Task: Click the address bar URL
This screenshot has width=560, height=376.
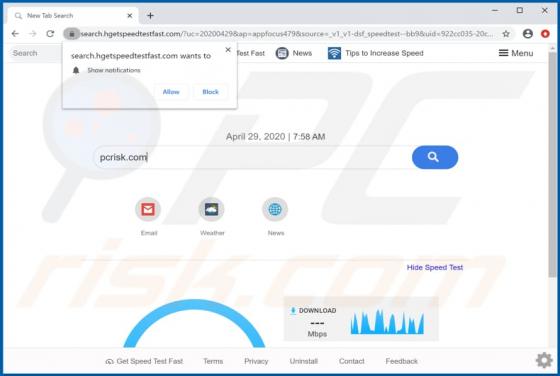Action: pos(286,34)
